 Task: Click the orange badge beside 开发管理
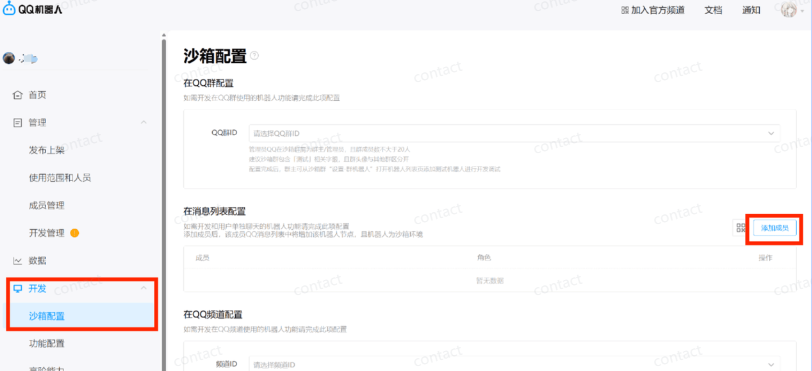[x=74, y=233]
